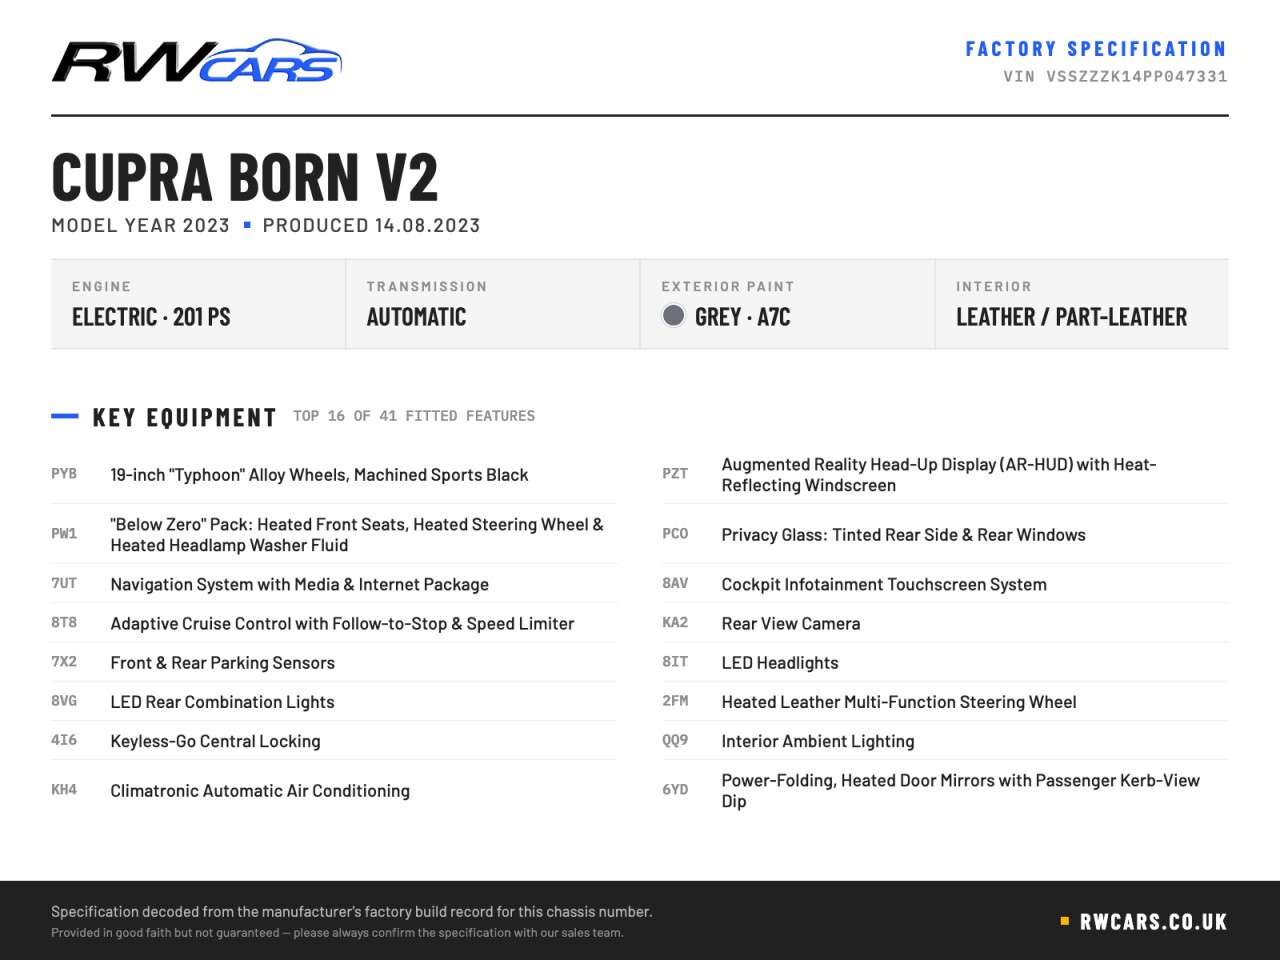This screenshot has height=960, width=1280.
Task: Click the Navigation System with Media row
Action: [333, 584]
